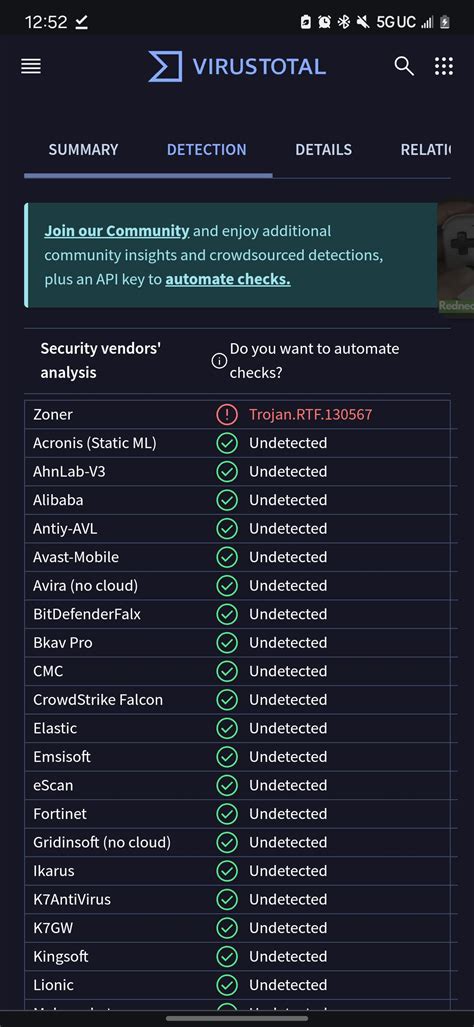474x1027 pixels.
Task: Tap the Trojan.RTF.130567 detection result
Action: [x=310, y=415]
